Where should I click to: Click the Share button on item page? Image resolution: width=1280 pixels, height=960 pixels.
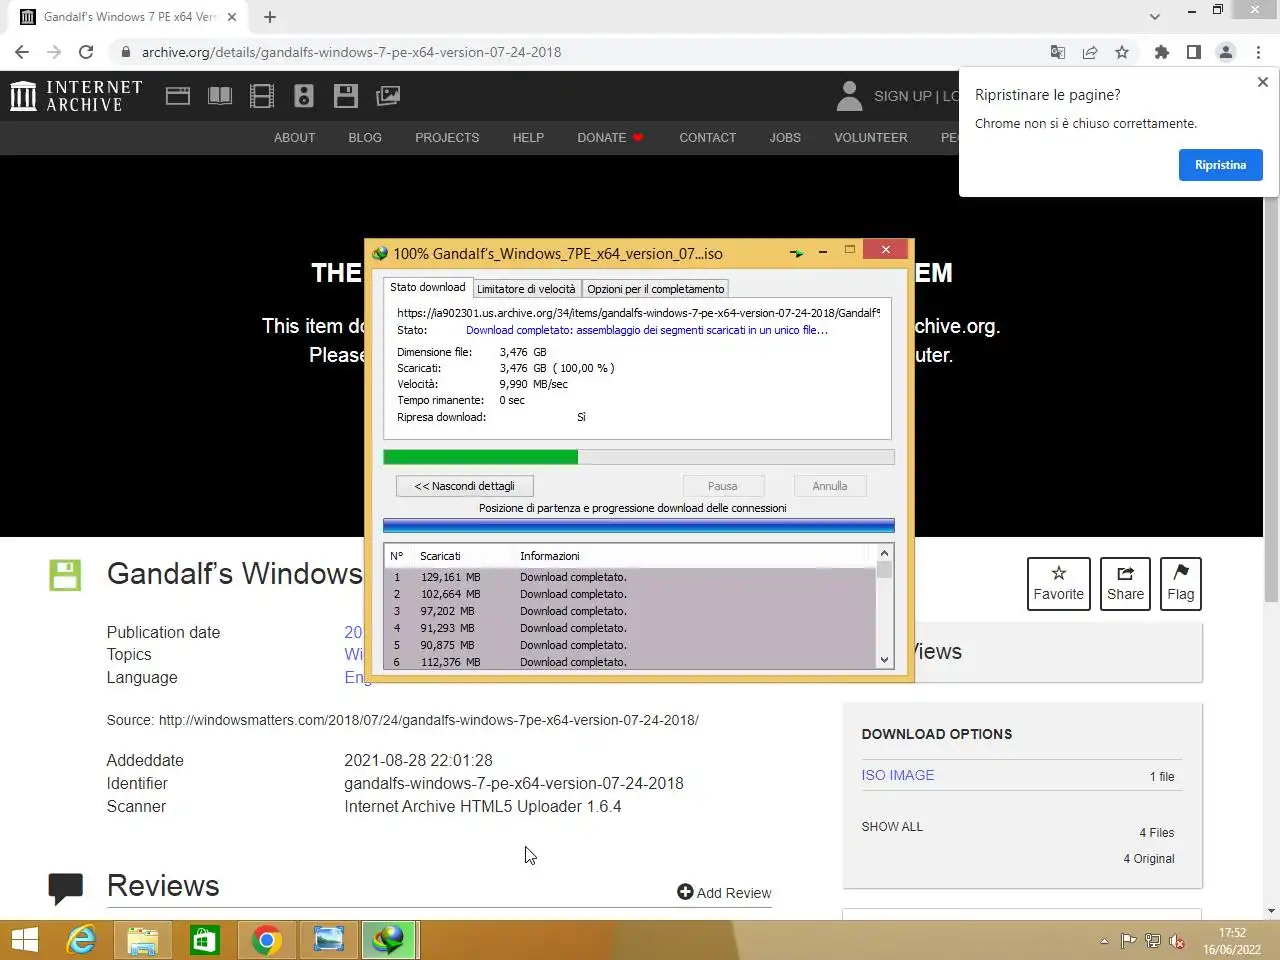point(1125,583)
